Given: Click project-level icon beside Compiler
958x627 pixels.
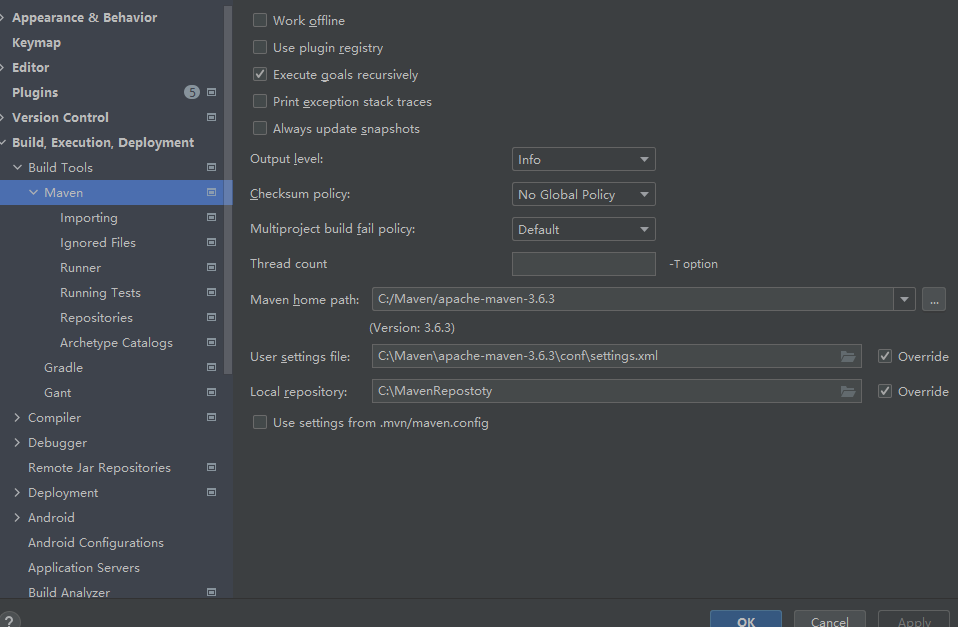Looking at the screenshot, I should (x=211, y=417).
